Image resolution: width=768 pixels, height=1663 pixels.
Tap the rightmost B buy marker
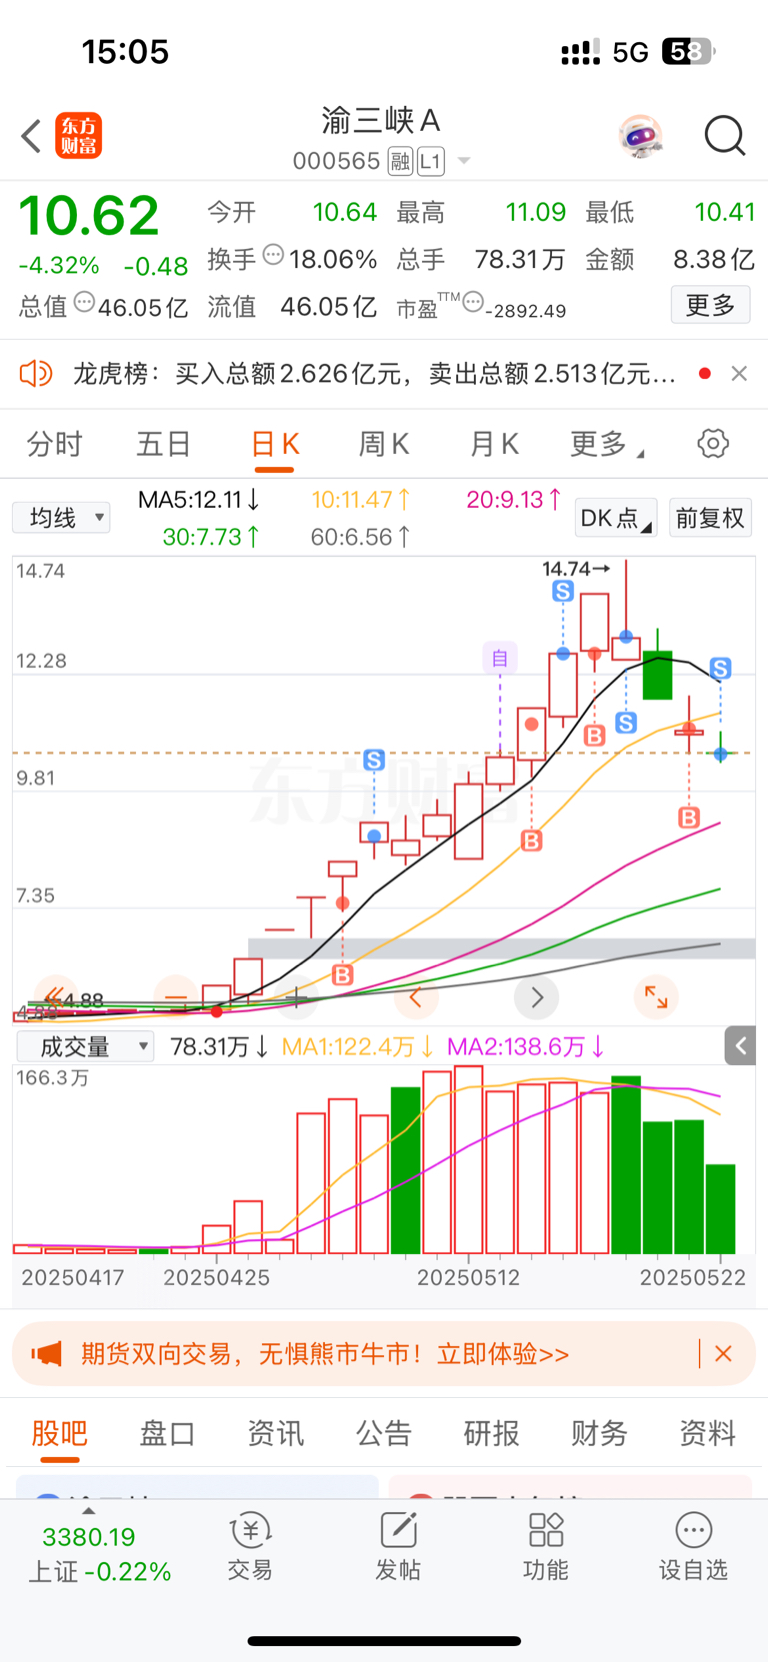tap(689, 818)
